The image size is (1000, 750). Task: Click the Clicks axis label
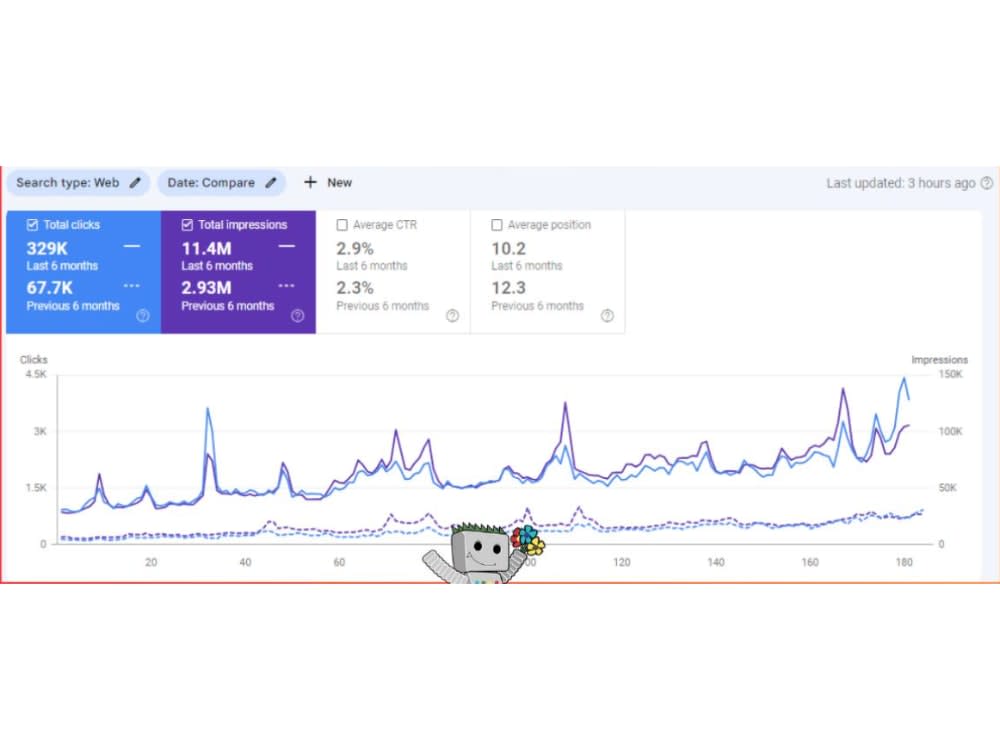pos(34,360)
